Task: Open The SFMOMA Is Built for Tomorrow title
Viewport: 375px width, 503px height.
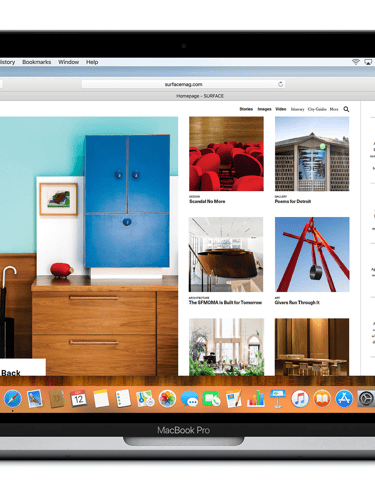Action: 225,303
